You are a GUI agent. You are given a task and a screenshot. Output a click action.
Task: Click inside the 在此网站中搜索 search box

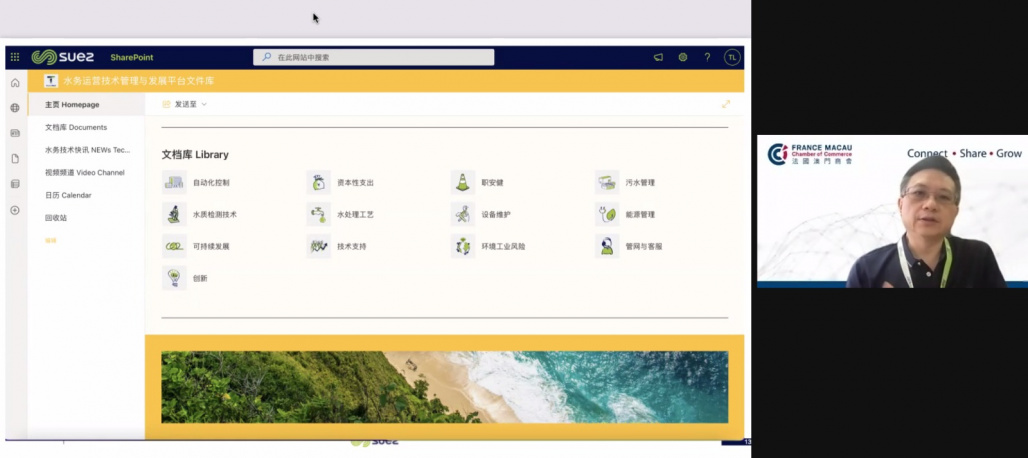point(374,58)
